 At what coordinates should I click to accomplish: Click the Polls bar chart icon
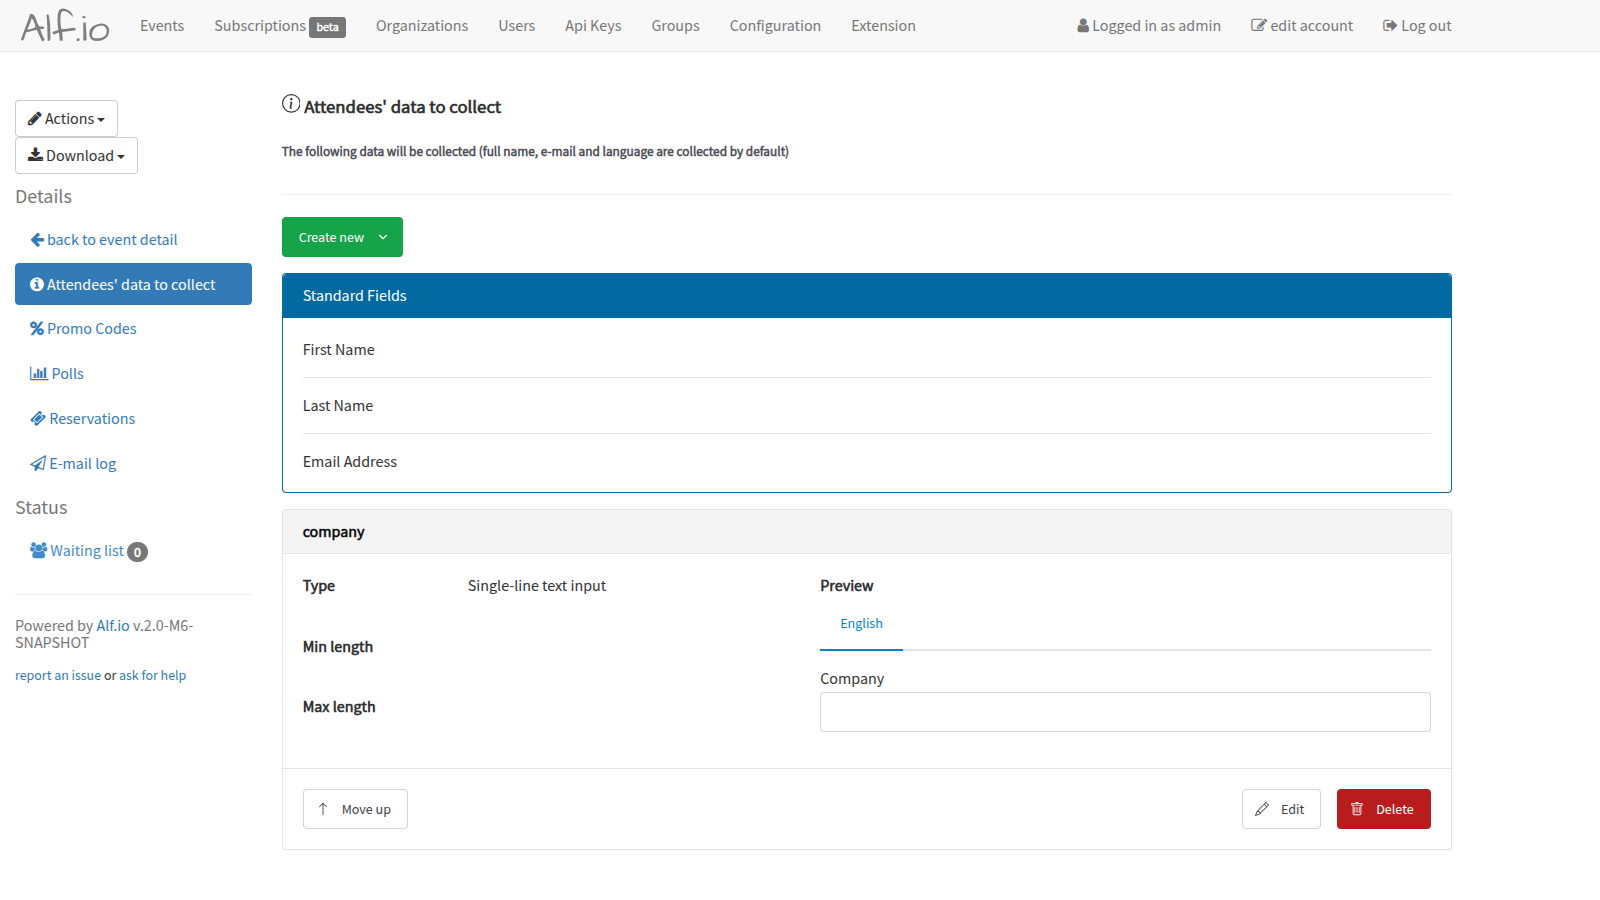(x=39, y=374)
